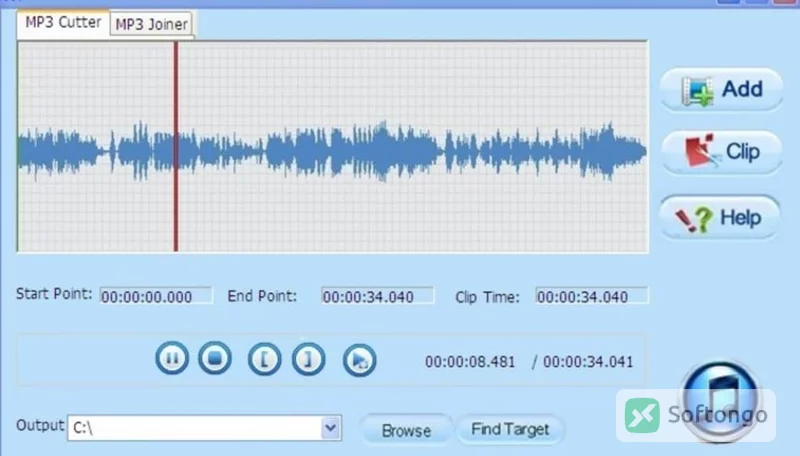Click the Output label
Viewport: 800px width, 456px height.
[40, 425]
